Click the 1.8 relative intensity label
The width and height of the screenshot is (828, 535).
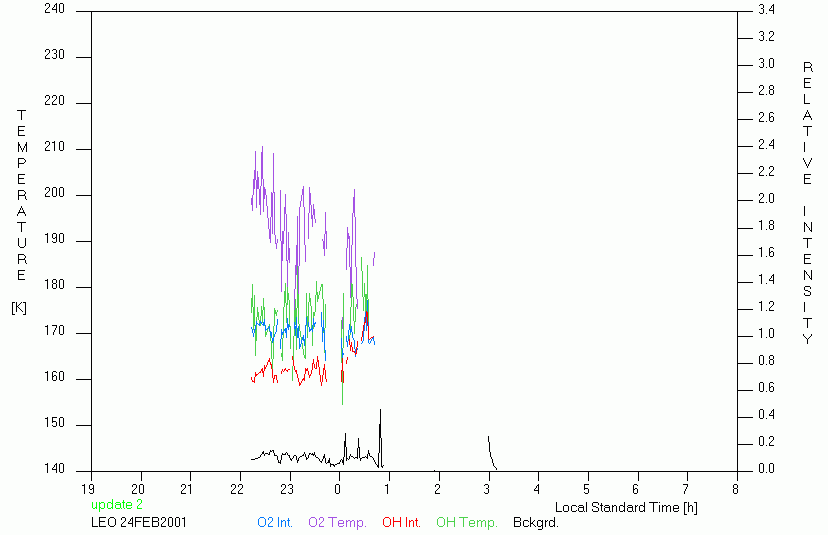tap(766, 226)
